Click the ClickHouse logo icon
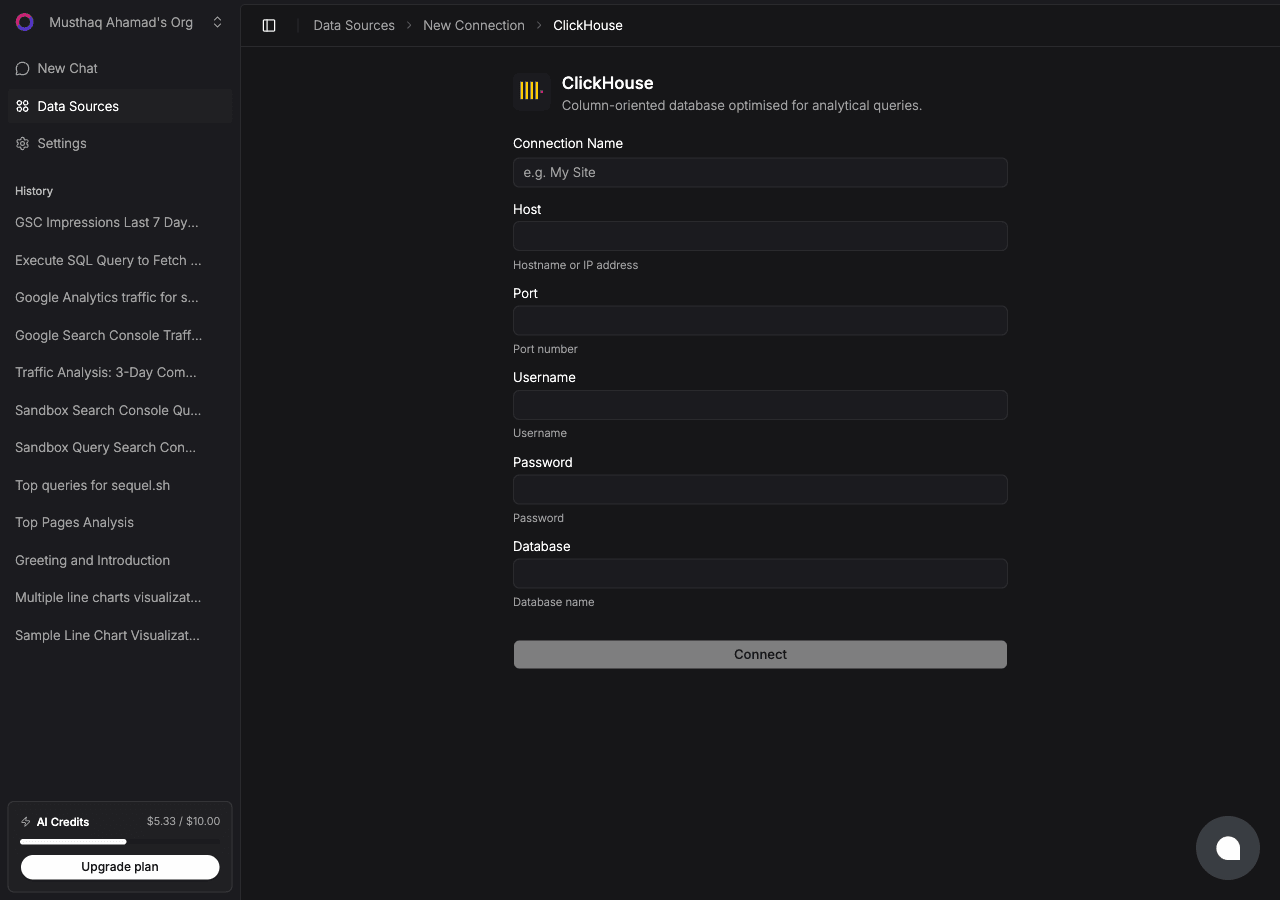The width and height of the screenshot is (1280, 900). pyautogui.click(x=531, y=91)
